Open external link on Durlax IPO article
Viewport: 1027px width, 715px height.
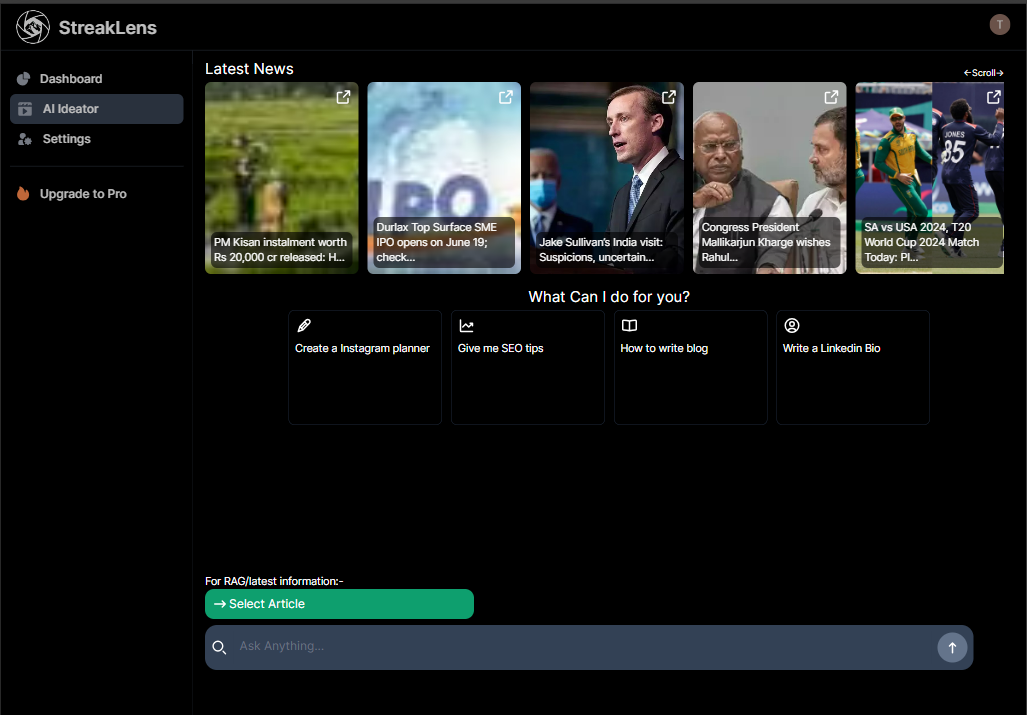click(506, 97)
